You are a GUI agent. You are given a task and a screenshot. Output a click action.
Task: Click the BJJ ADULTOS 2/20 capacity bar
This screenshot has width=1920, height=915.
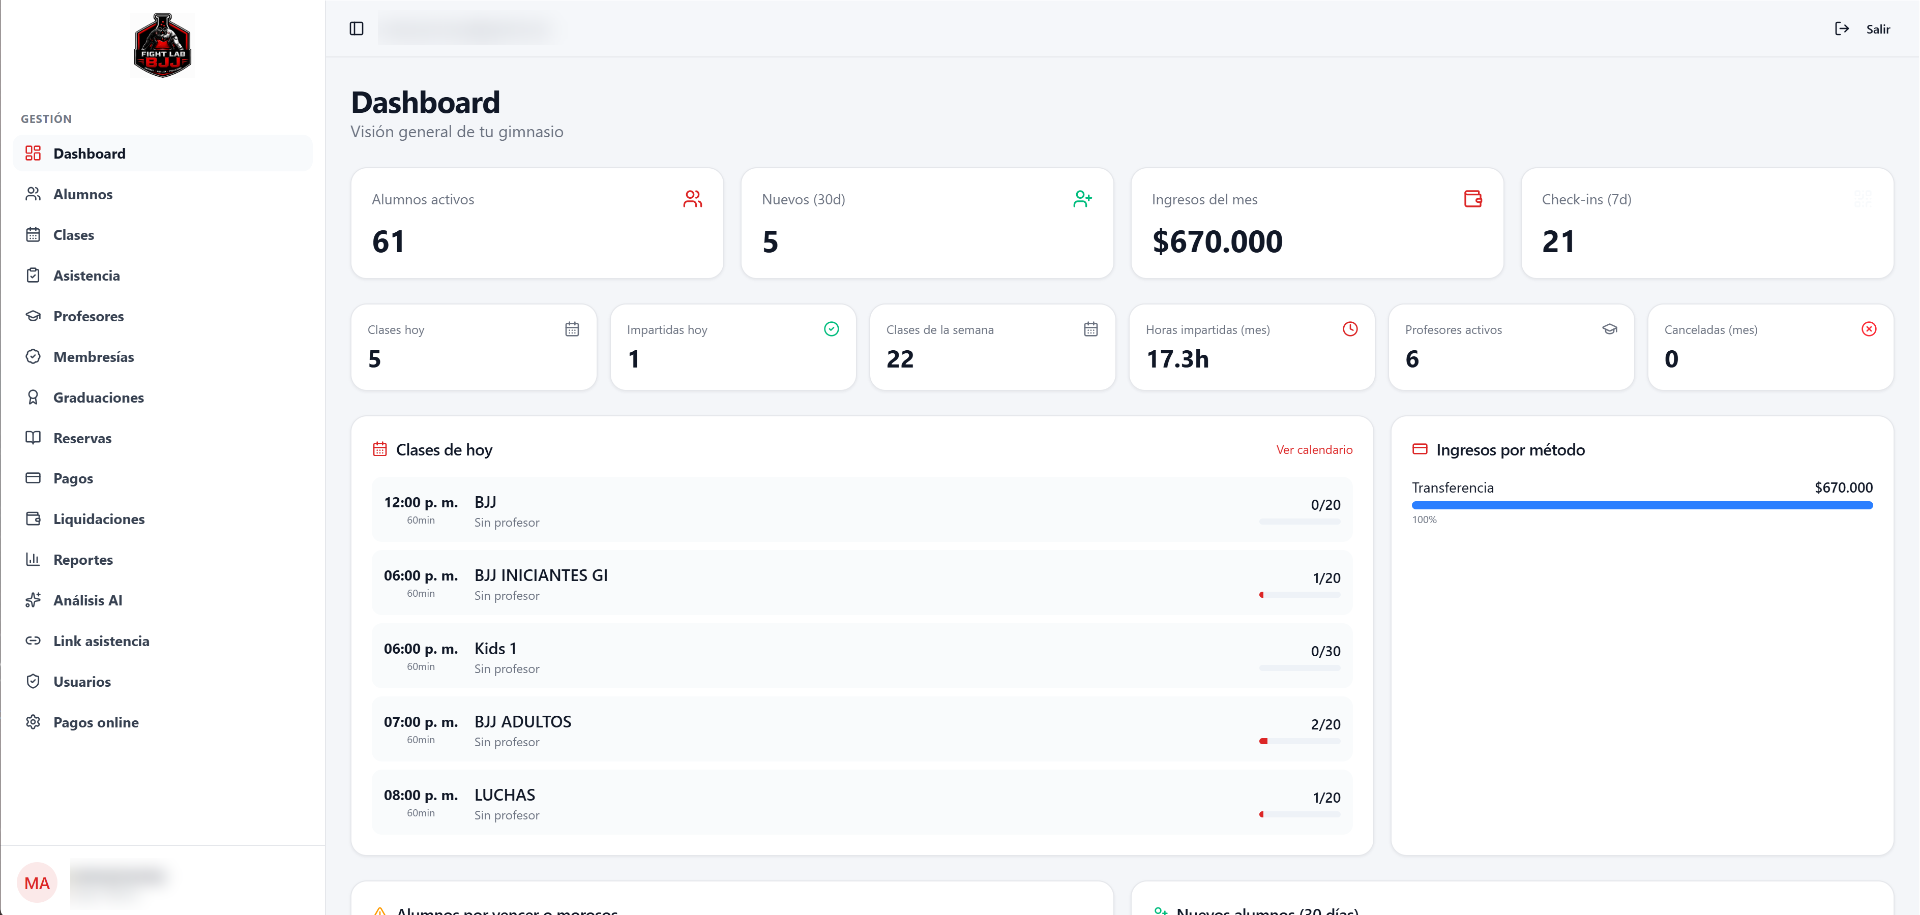[x=1300, y=741]
